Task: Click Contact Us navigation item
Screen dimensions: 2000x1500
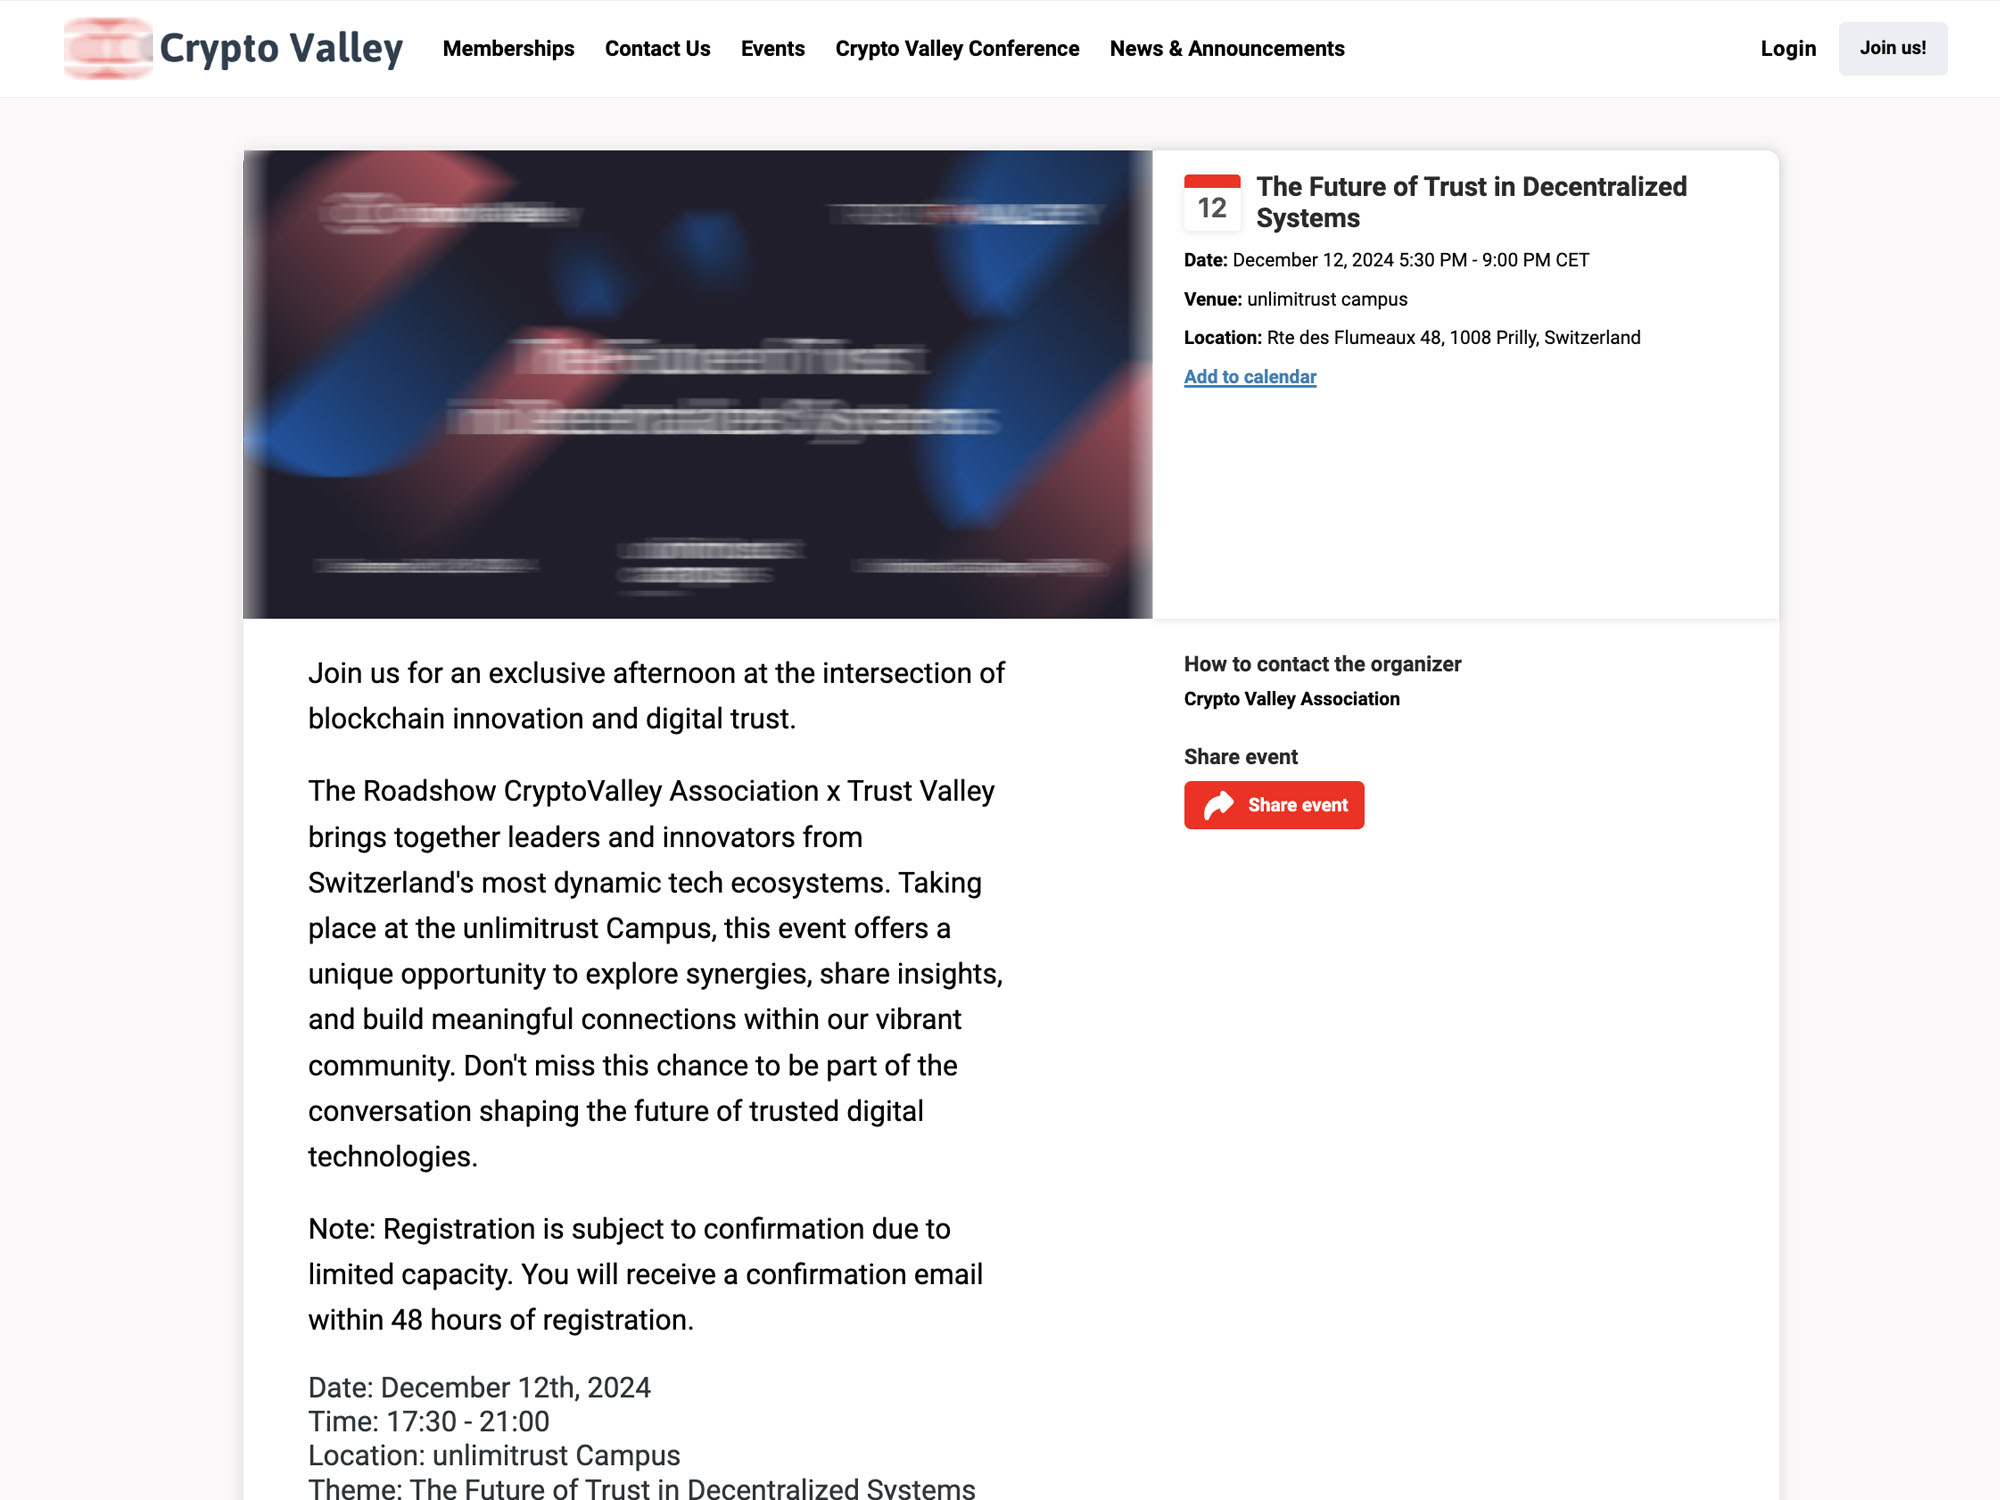Action: click(x=657, y=47)
